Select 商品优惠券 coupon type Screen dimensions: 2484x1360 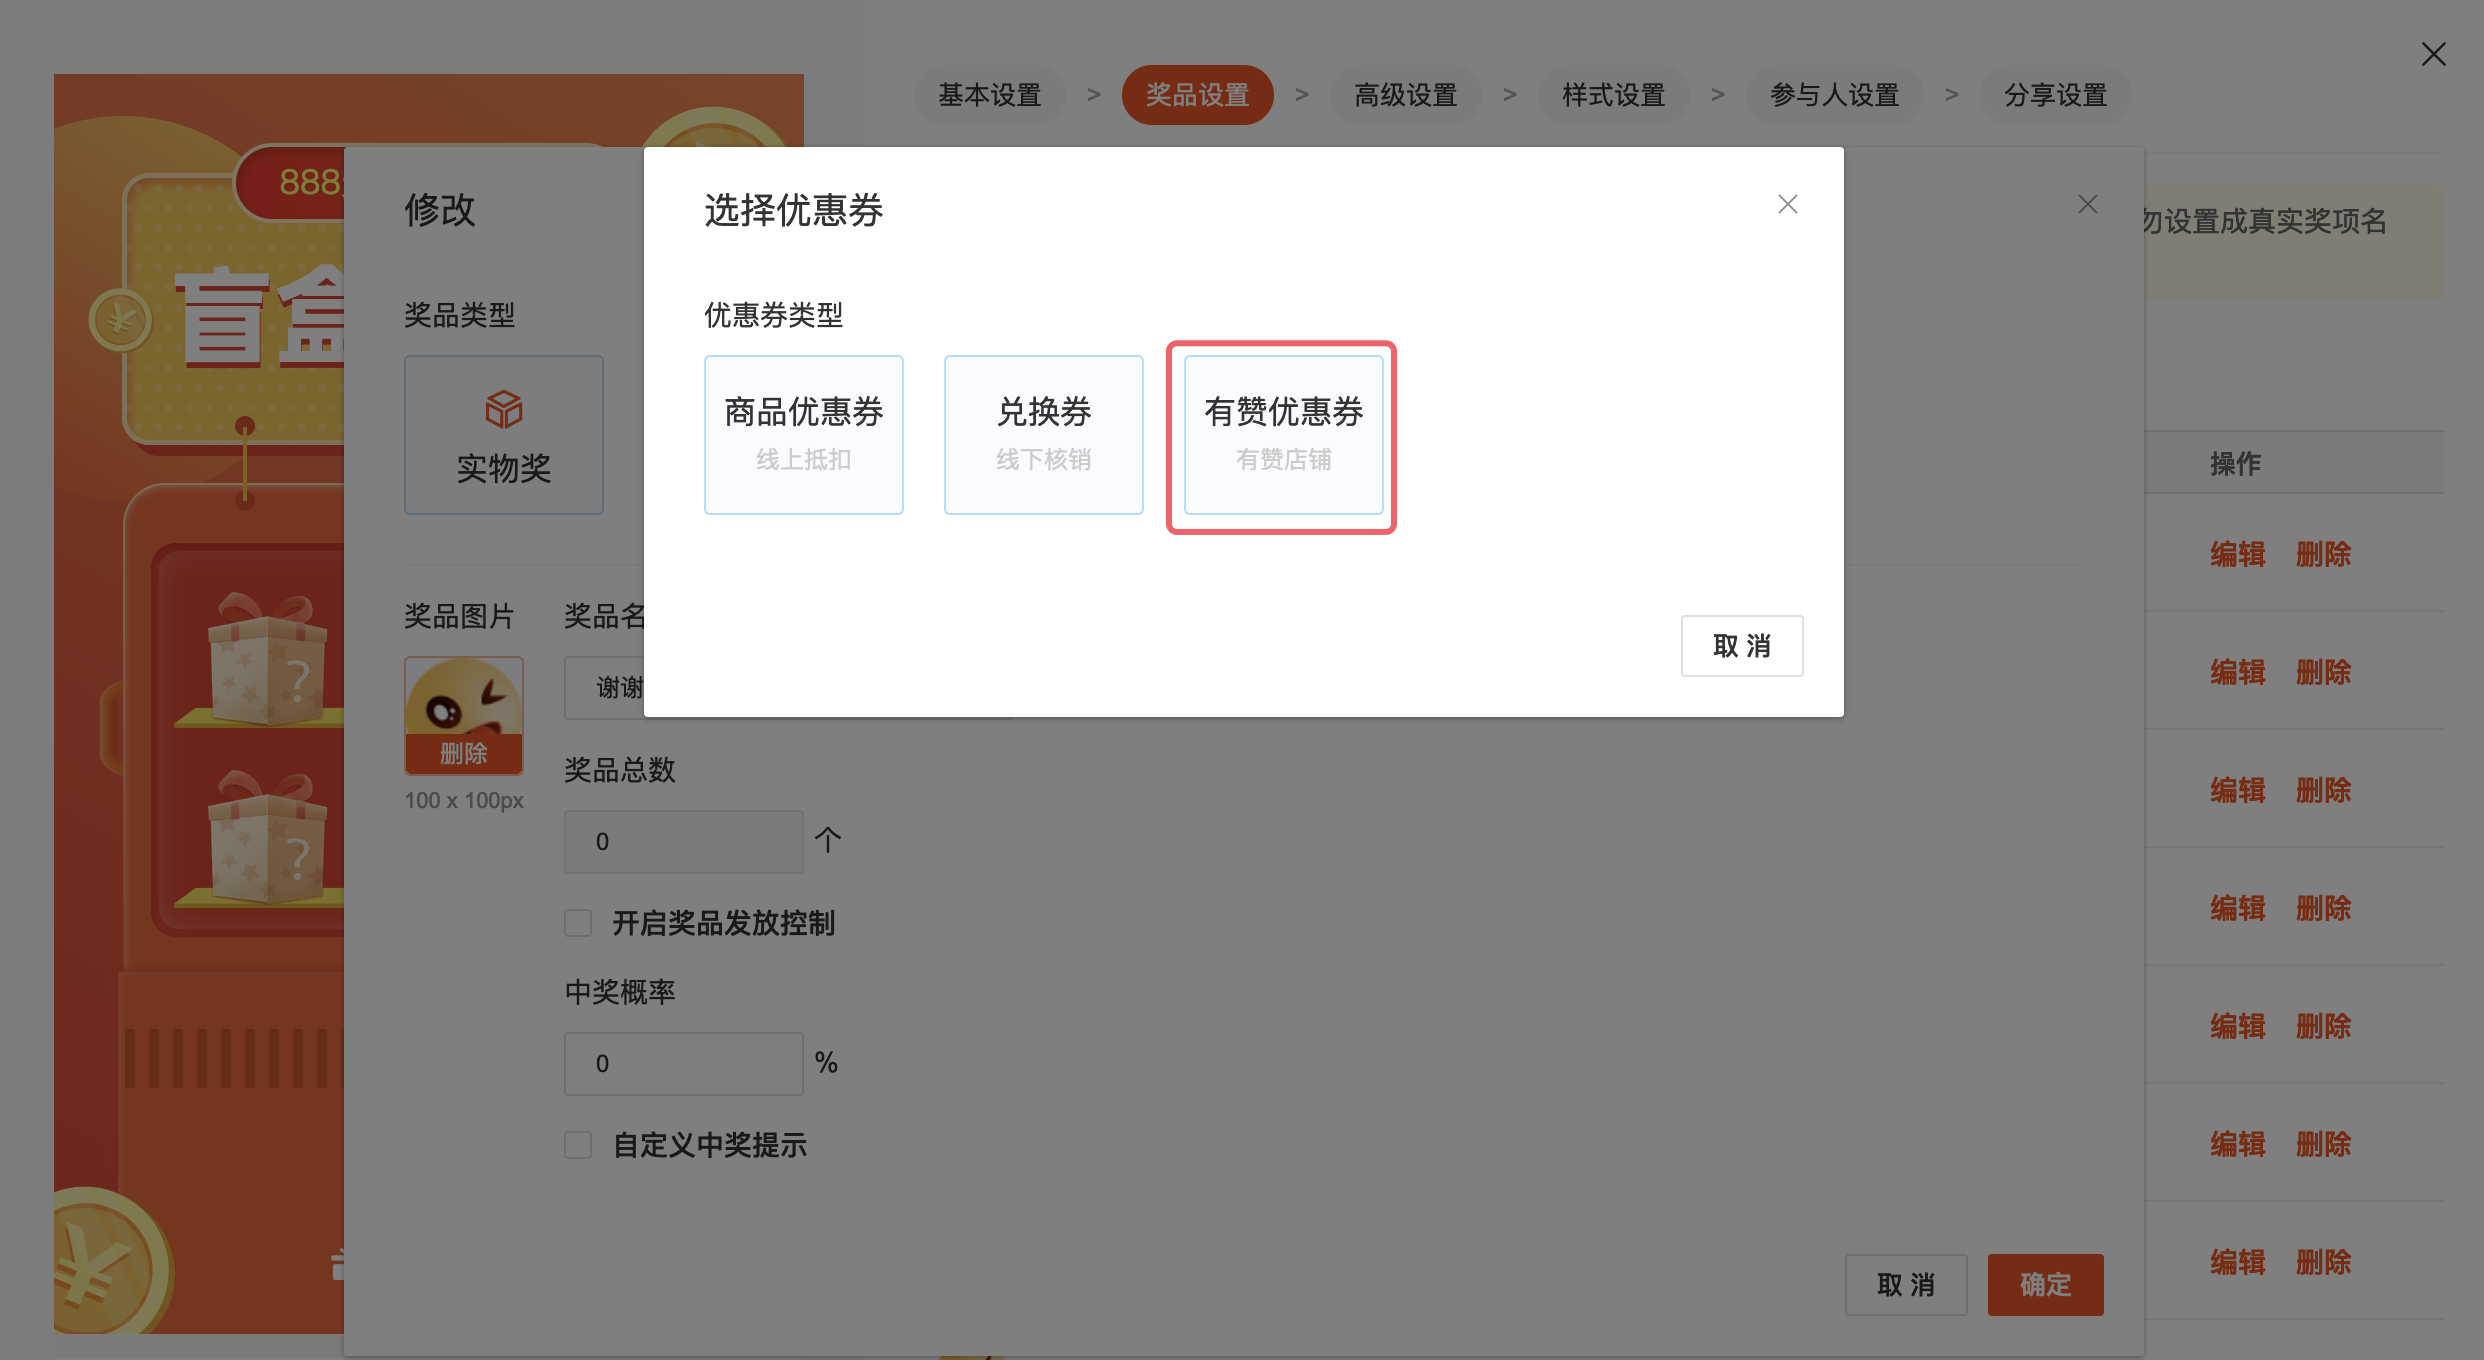tap(803, 435)
